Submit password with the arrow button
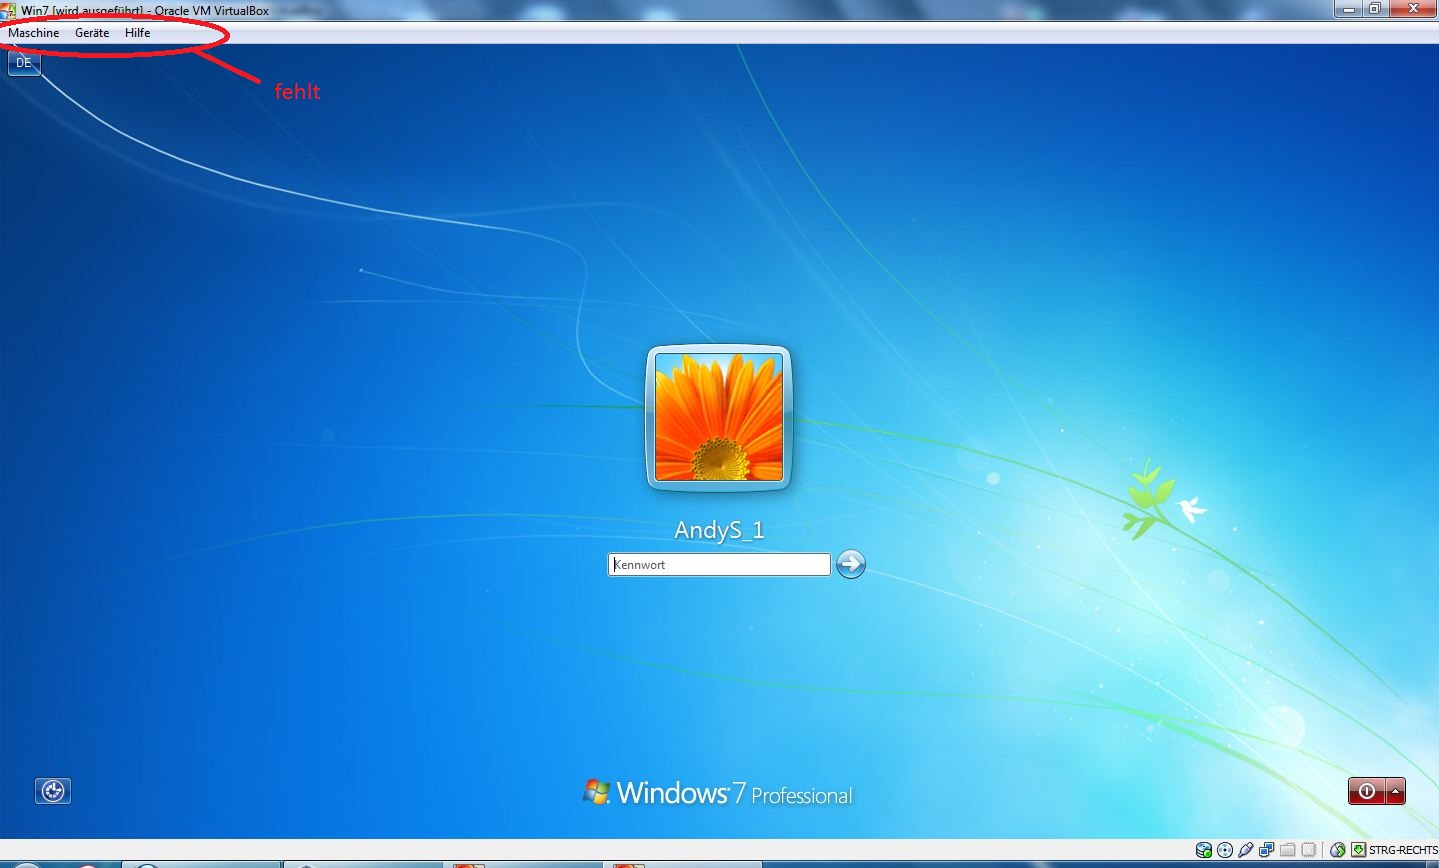Screen dimensions: 1439x868 tap(850, 564)
